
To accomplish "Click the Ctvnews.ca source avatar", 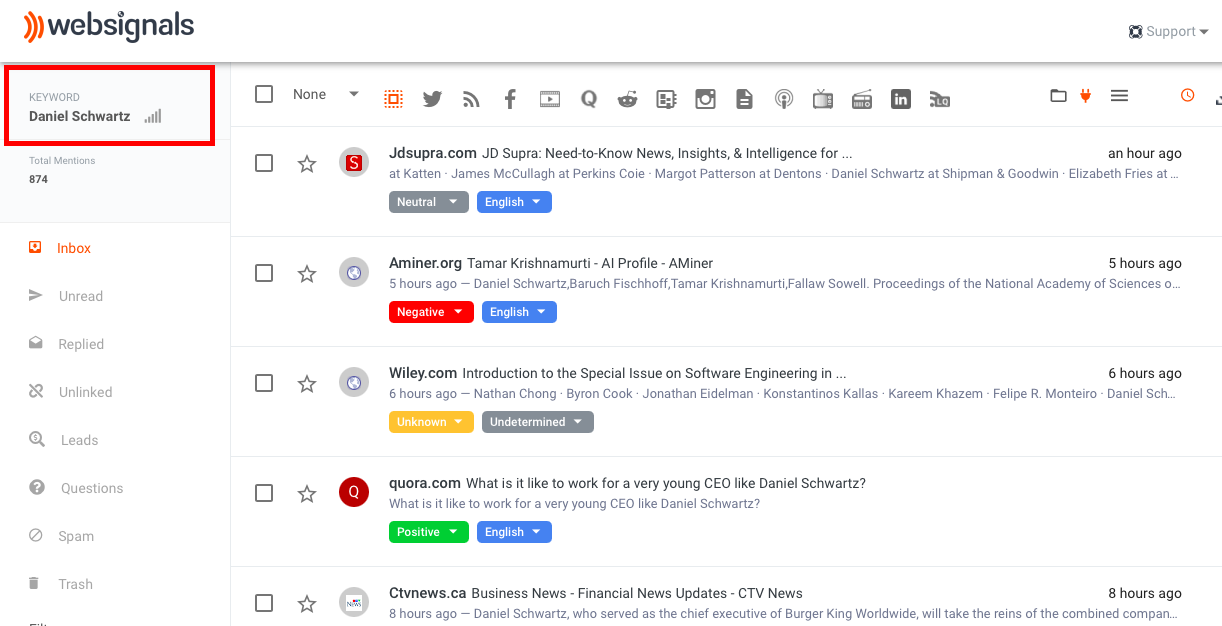I will (354, 602).
